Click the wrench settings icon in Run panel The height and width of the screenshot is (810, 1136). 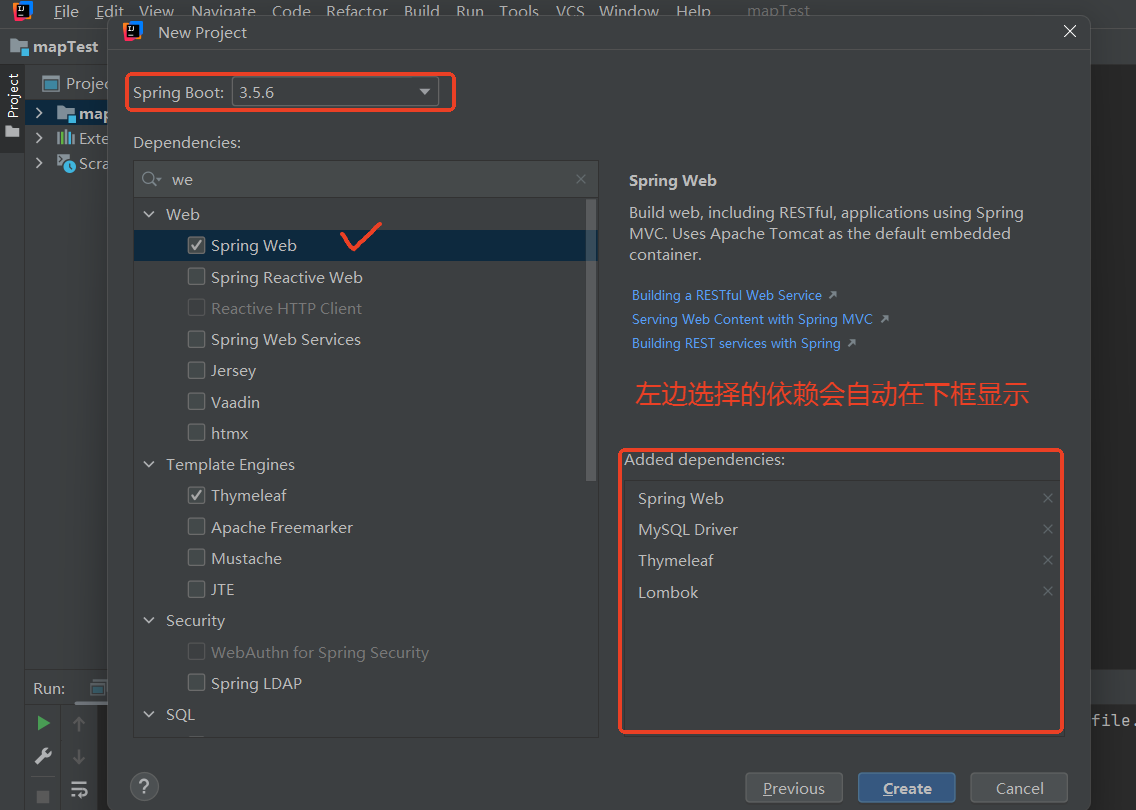pos(43,756)
